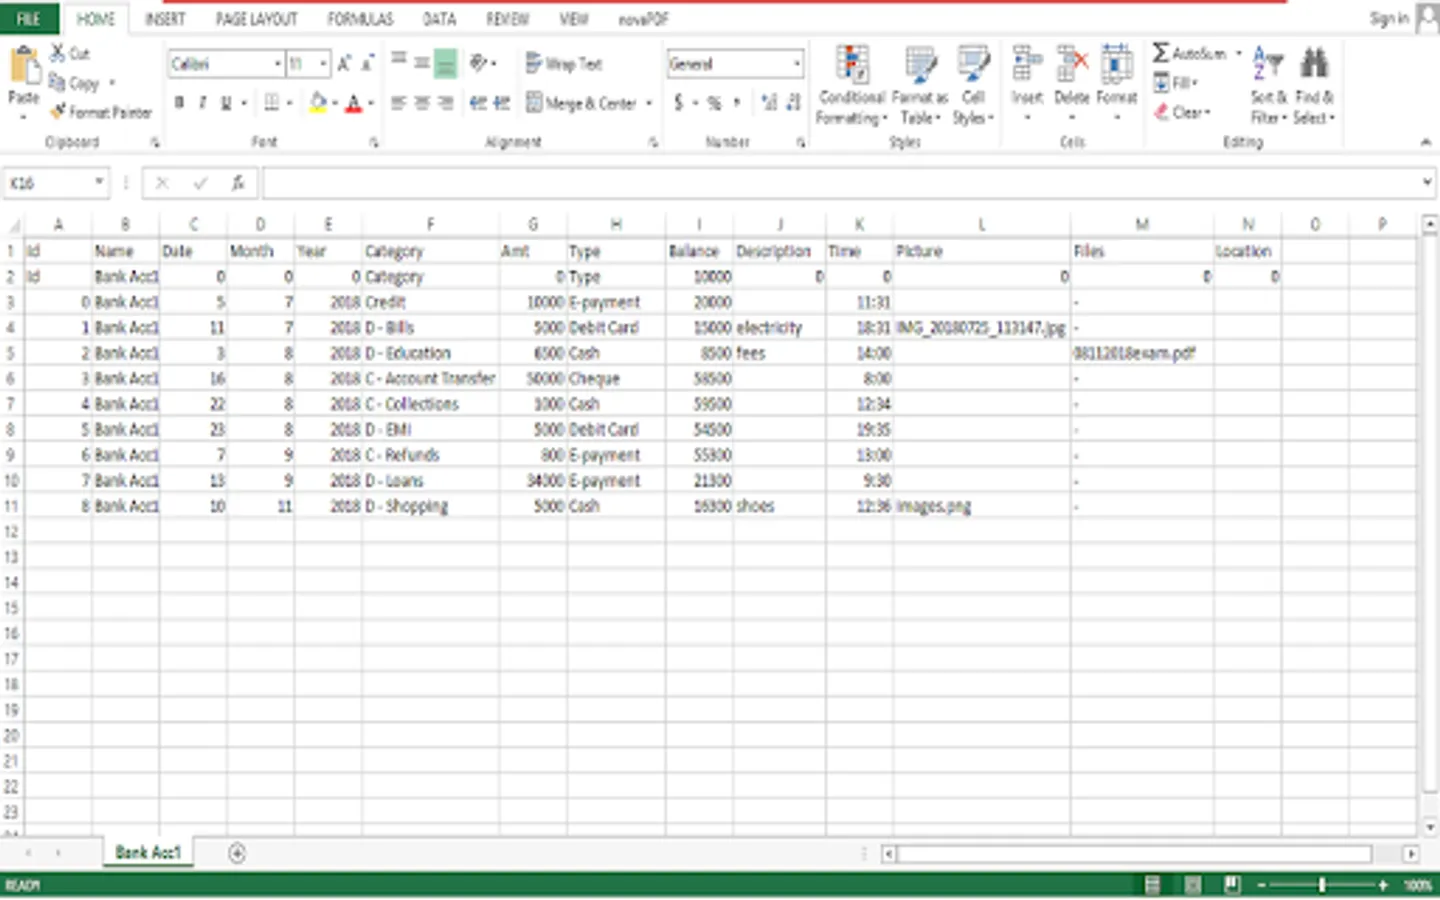Add a new worksheet

(237, 852)
